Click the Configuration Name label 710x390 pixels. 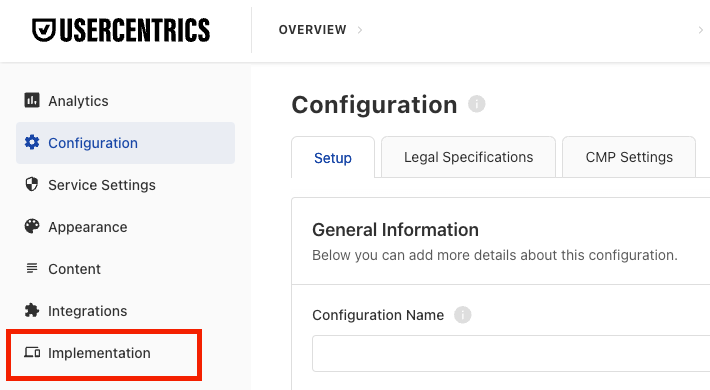click(x=378, y=315)
